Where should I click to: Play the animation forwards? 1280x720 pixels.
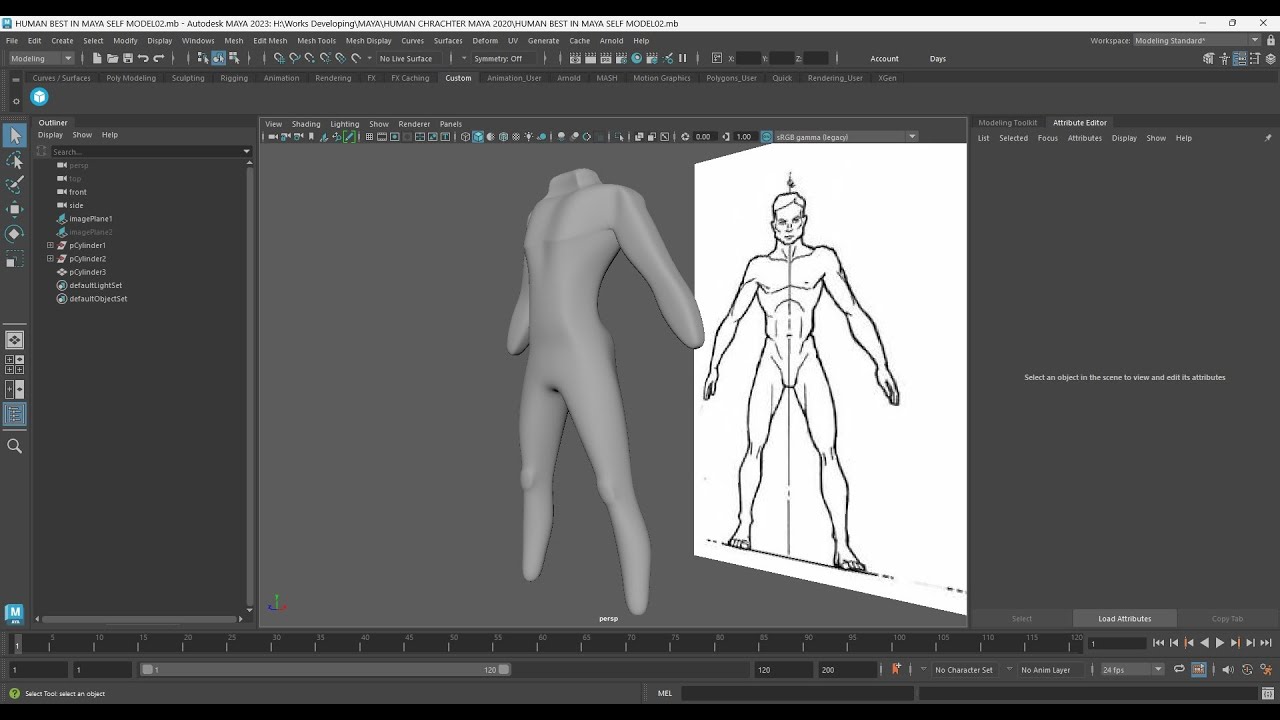[1219, 643]
